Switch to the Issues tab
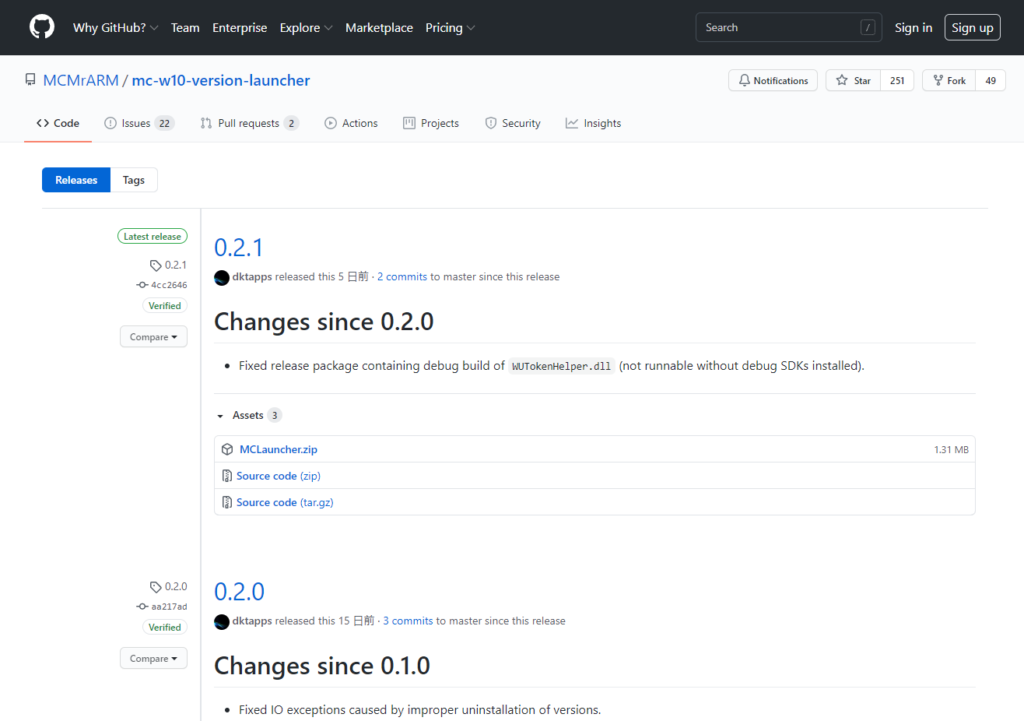The width and height of the screenshot is (1024, 721). coord(139,123)
